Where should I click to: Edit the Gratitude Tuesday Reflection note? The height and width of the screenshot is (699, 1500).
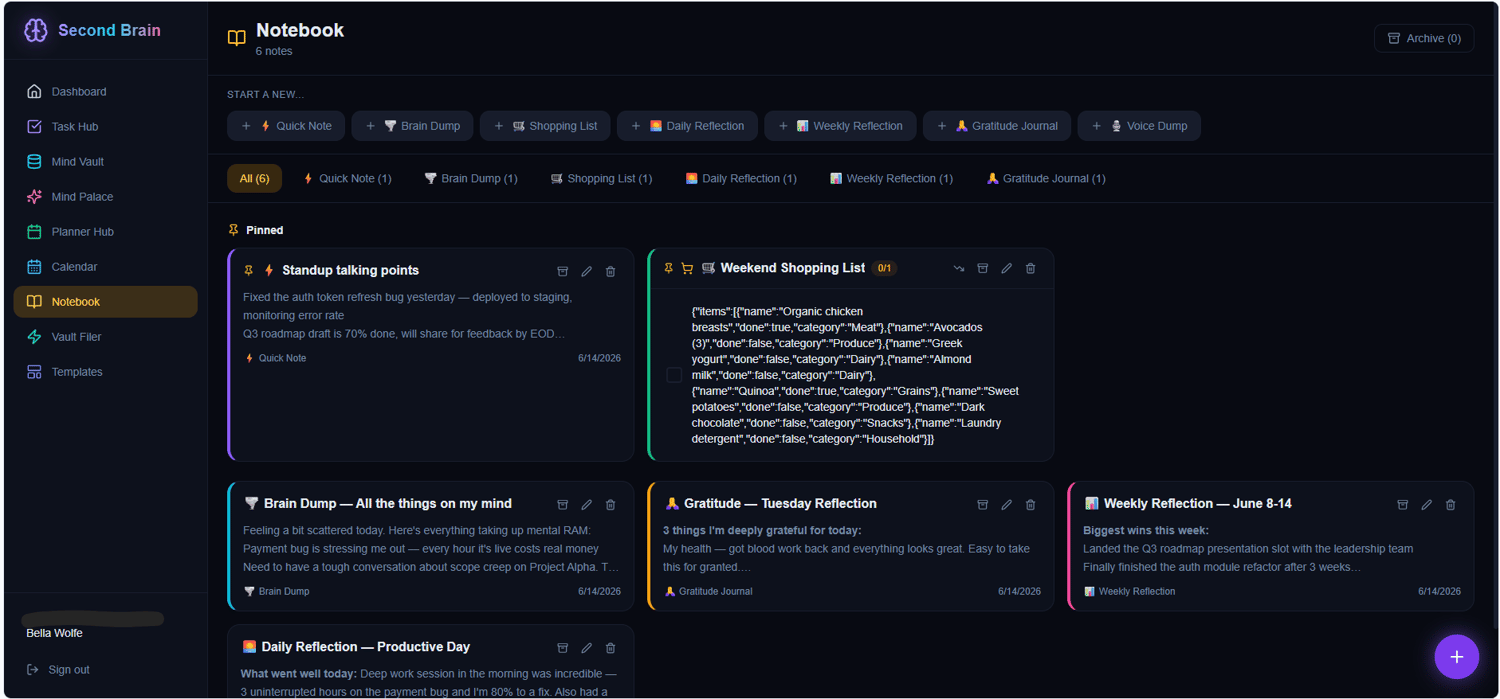click(x=1007, y=505)
